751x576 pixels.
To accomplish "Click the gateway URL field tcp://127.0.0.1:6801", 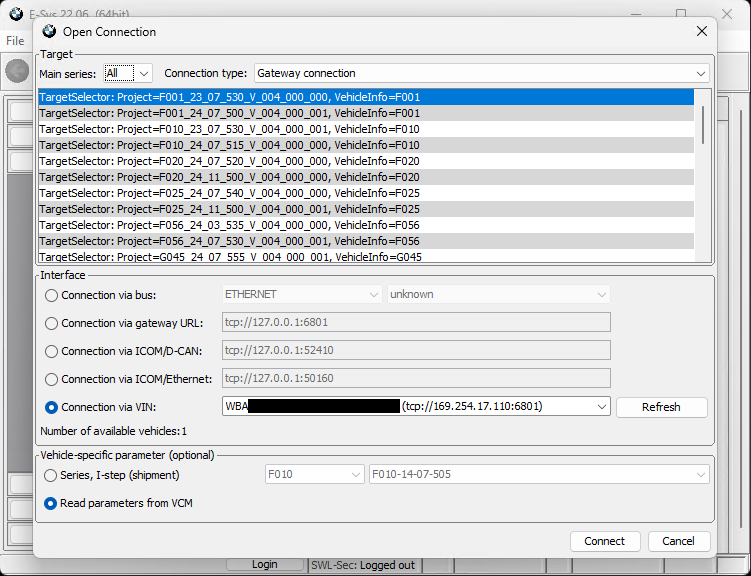I will [416, 322].
